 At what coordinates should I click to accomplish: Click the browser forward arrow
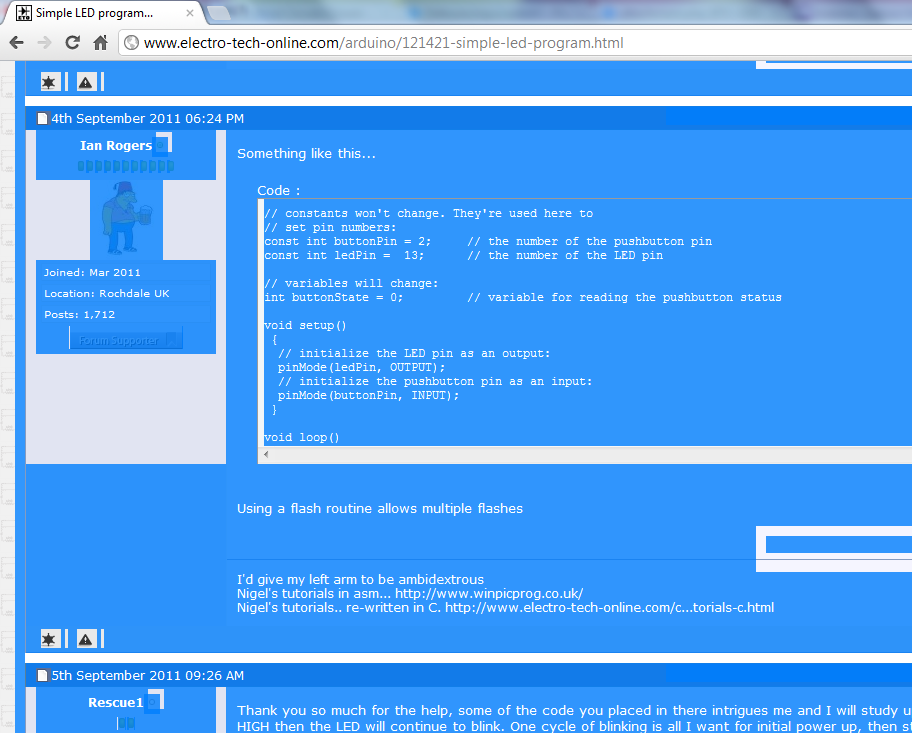point(44,43)
